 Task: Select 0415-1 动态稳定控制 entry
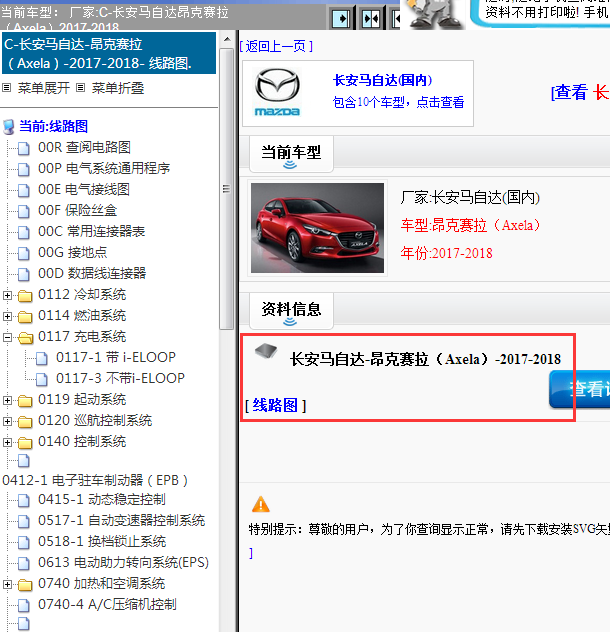(102, 500)
